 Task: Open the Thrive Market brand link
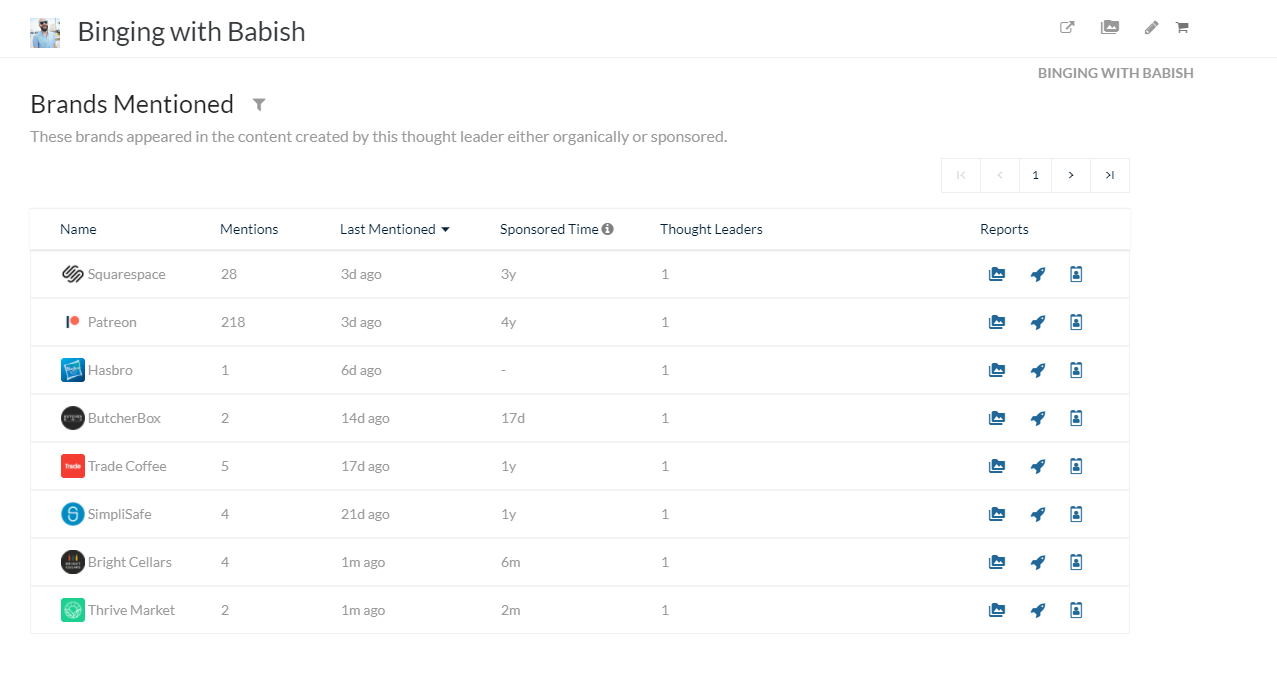tap(131, 610)
